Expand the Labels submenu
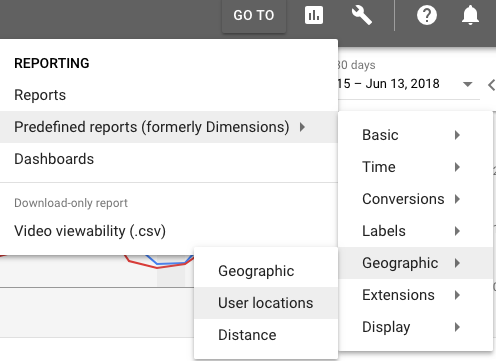Image resolution: width=496 pixels, height=361 pixels. tap(415, 231)
